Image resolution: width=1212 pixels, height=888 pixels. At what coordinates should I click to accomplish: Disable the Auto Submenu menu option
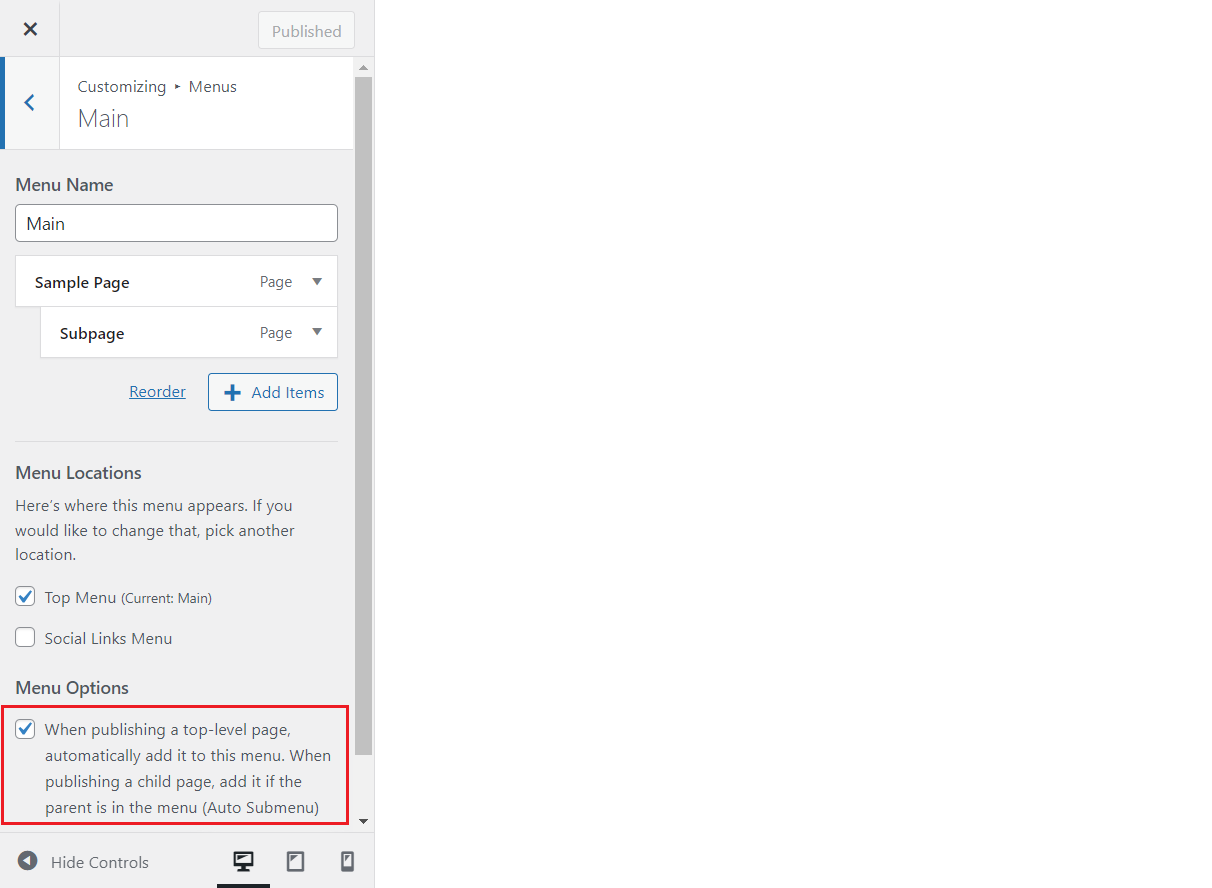(25, 729)
